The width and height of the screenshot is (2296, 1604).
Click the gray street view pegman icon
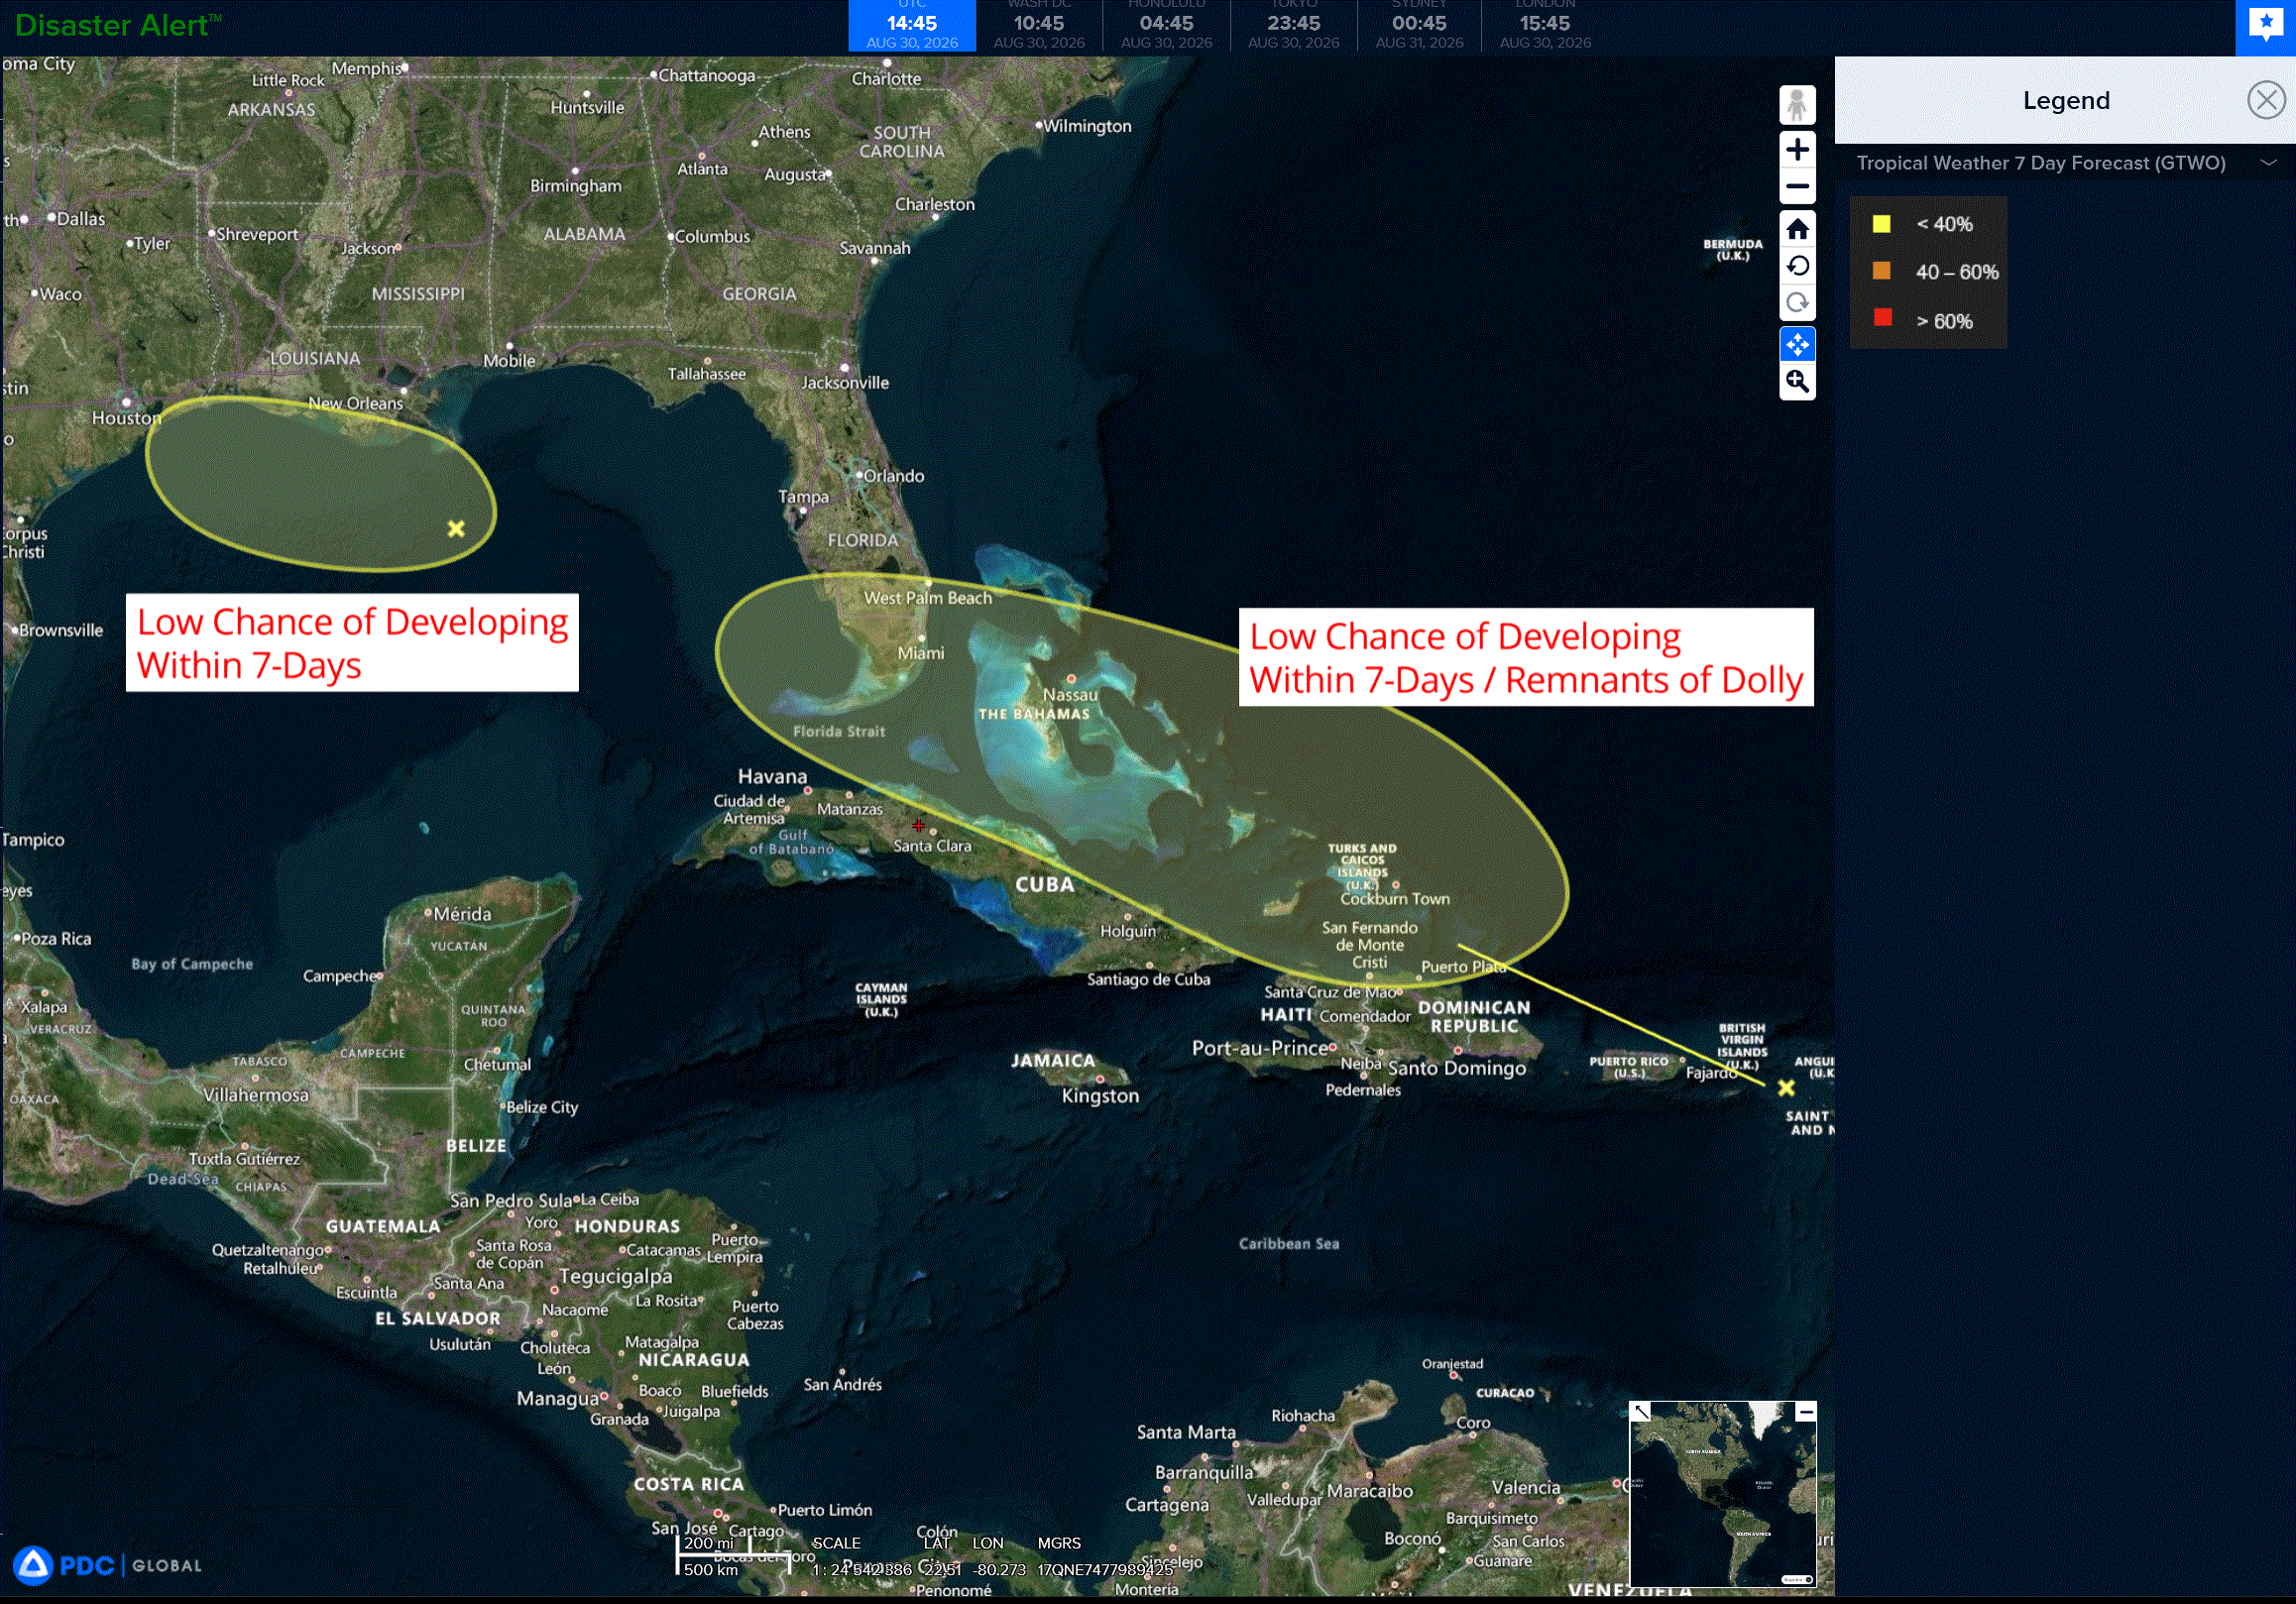1797,105
